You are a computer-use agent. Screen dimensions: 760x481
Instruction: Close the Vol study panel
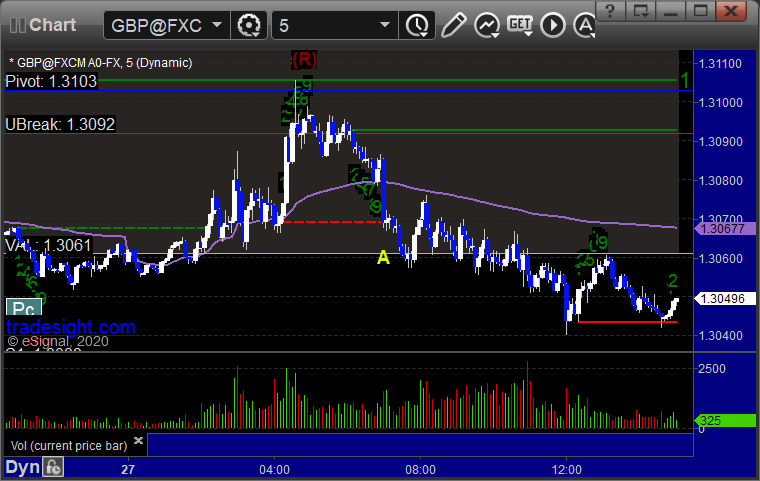point(138,440)
